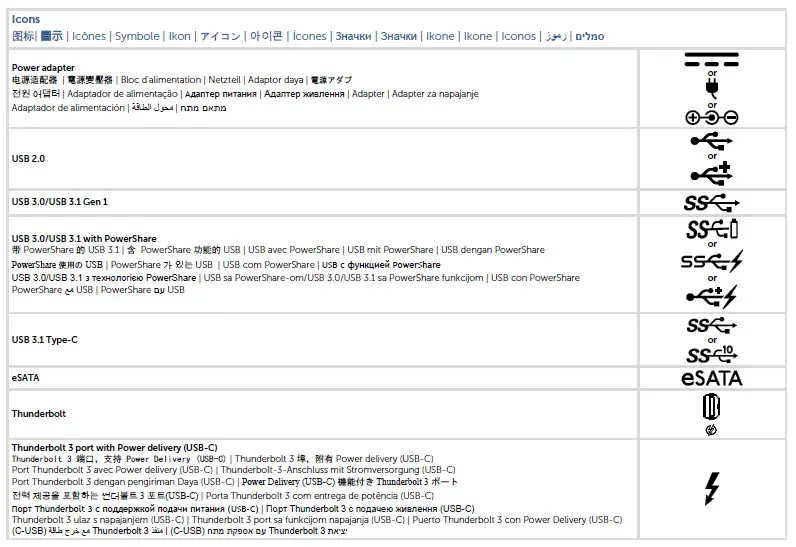Viewport: 796px width, 547px height.
Task: Click the "아이콘" translation in header
Action: point(266,36)
